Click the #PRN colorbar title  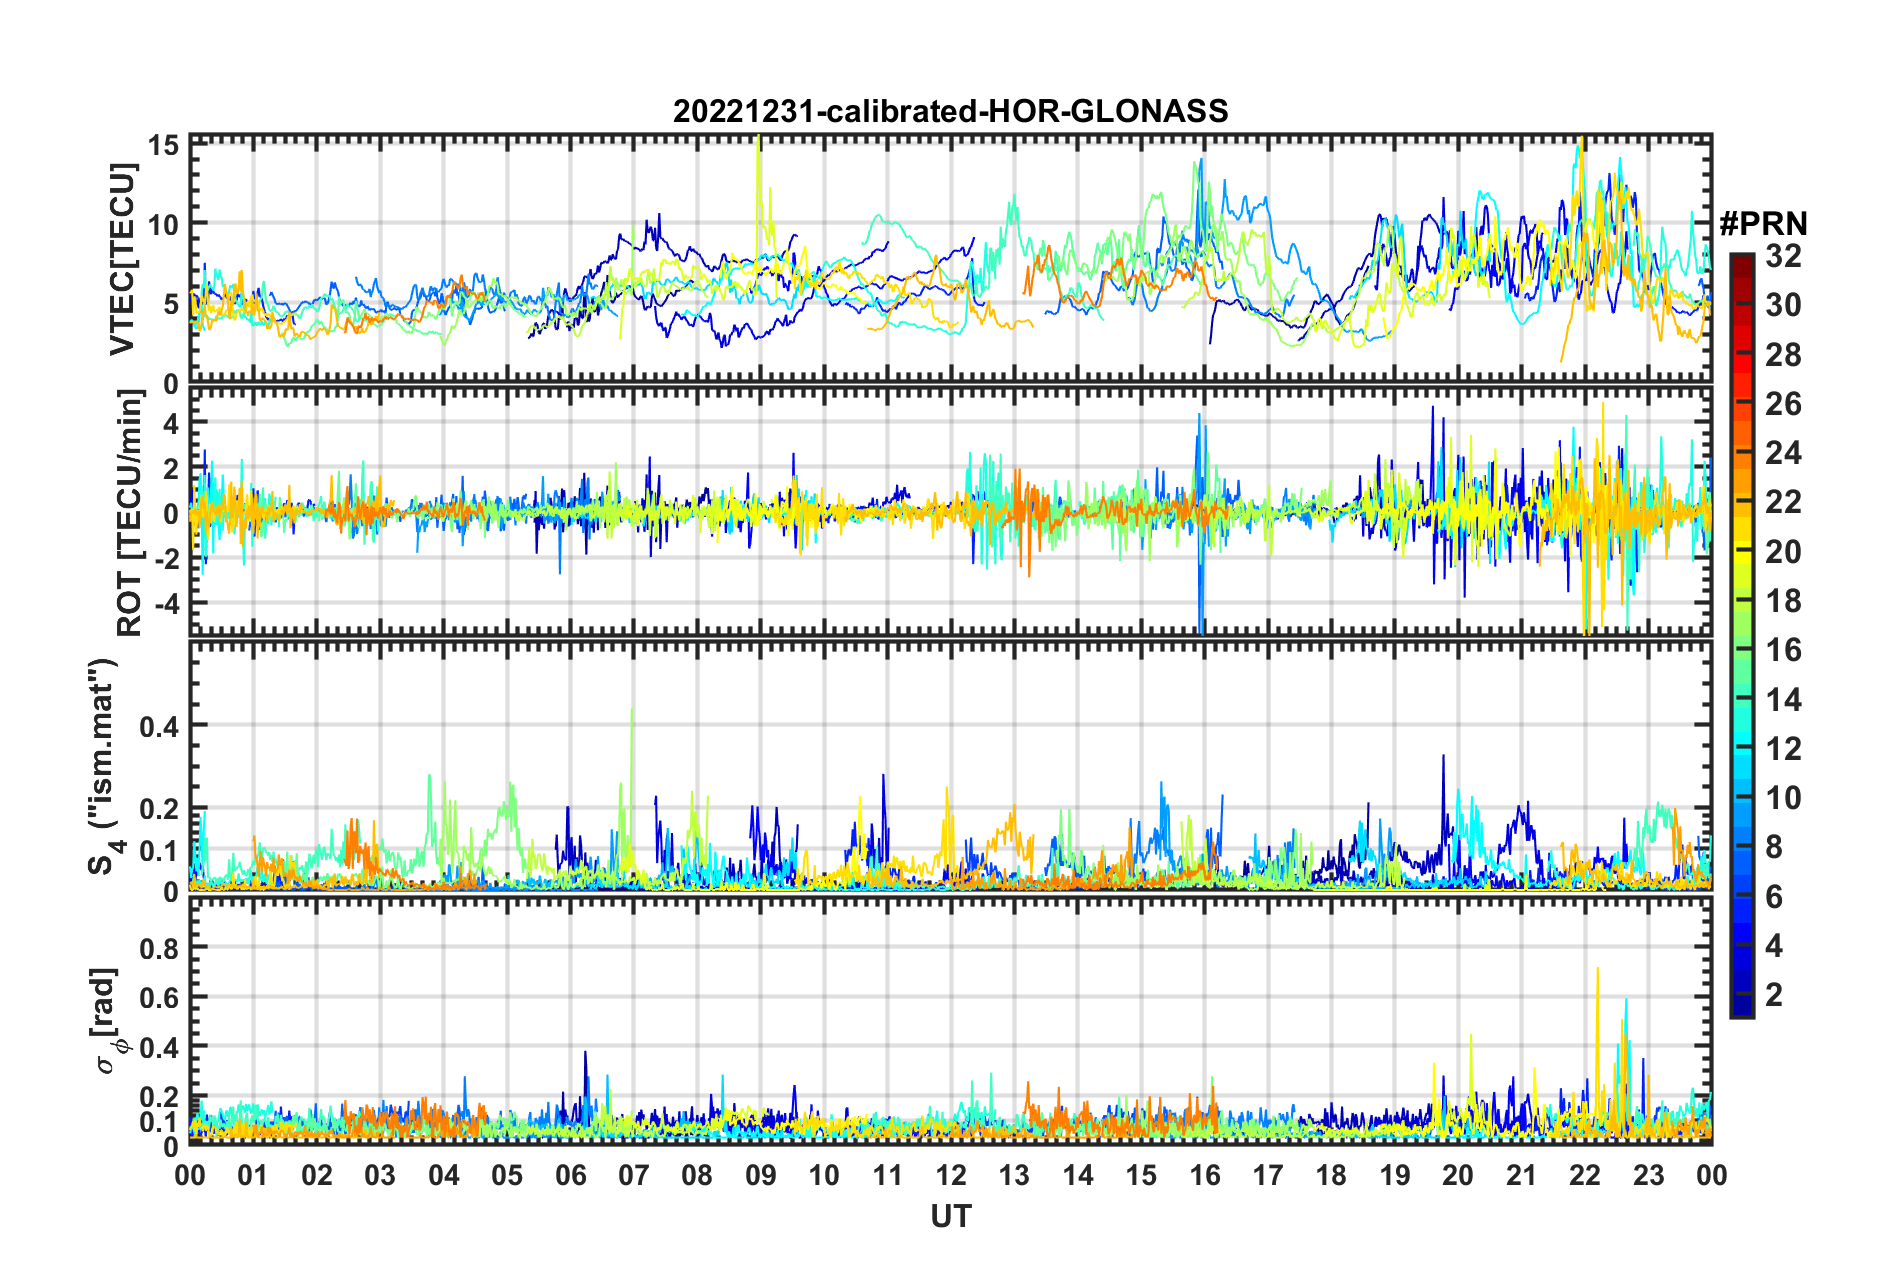(1763, 224)
